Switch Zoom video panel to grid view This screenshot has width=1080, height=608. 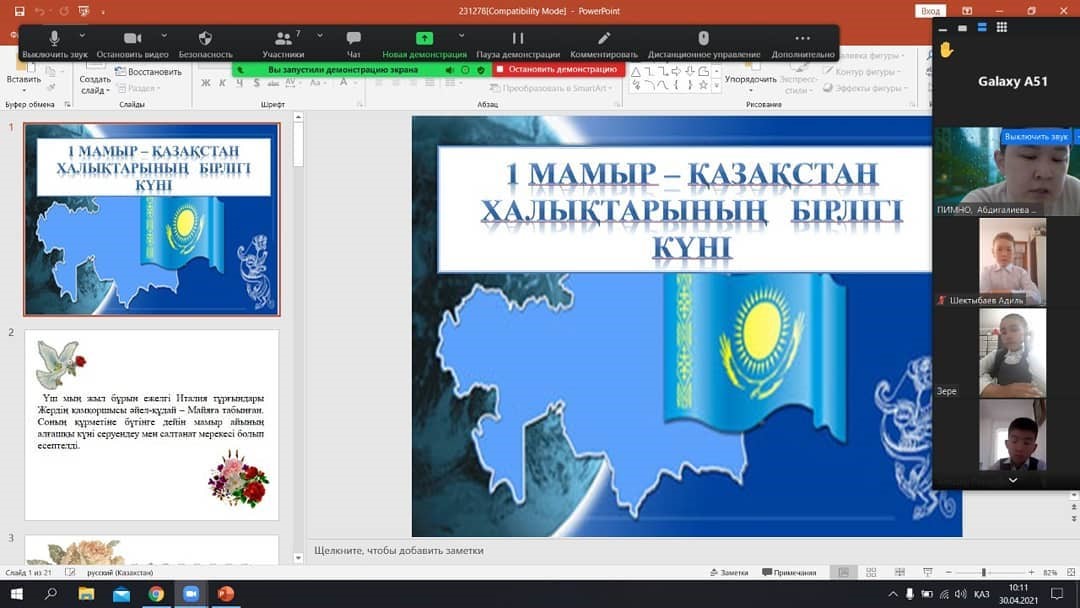click(x=1002, y=28)
